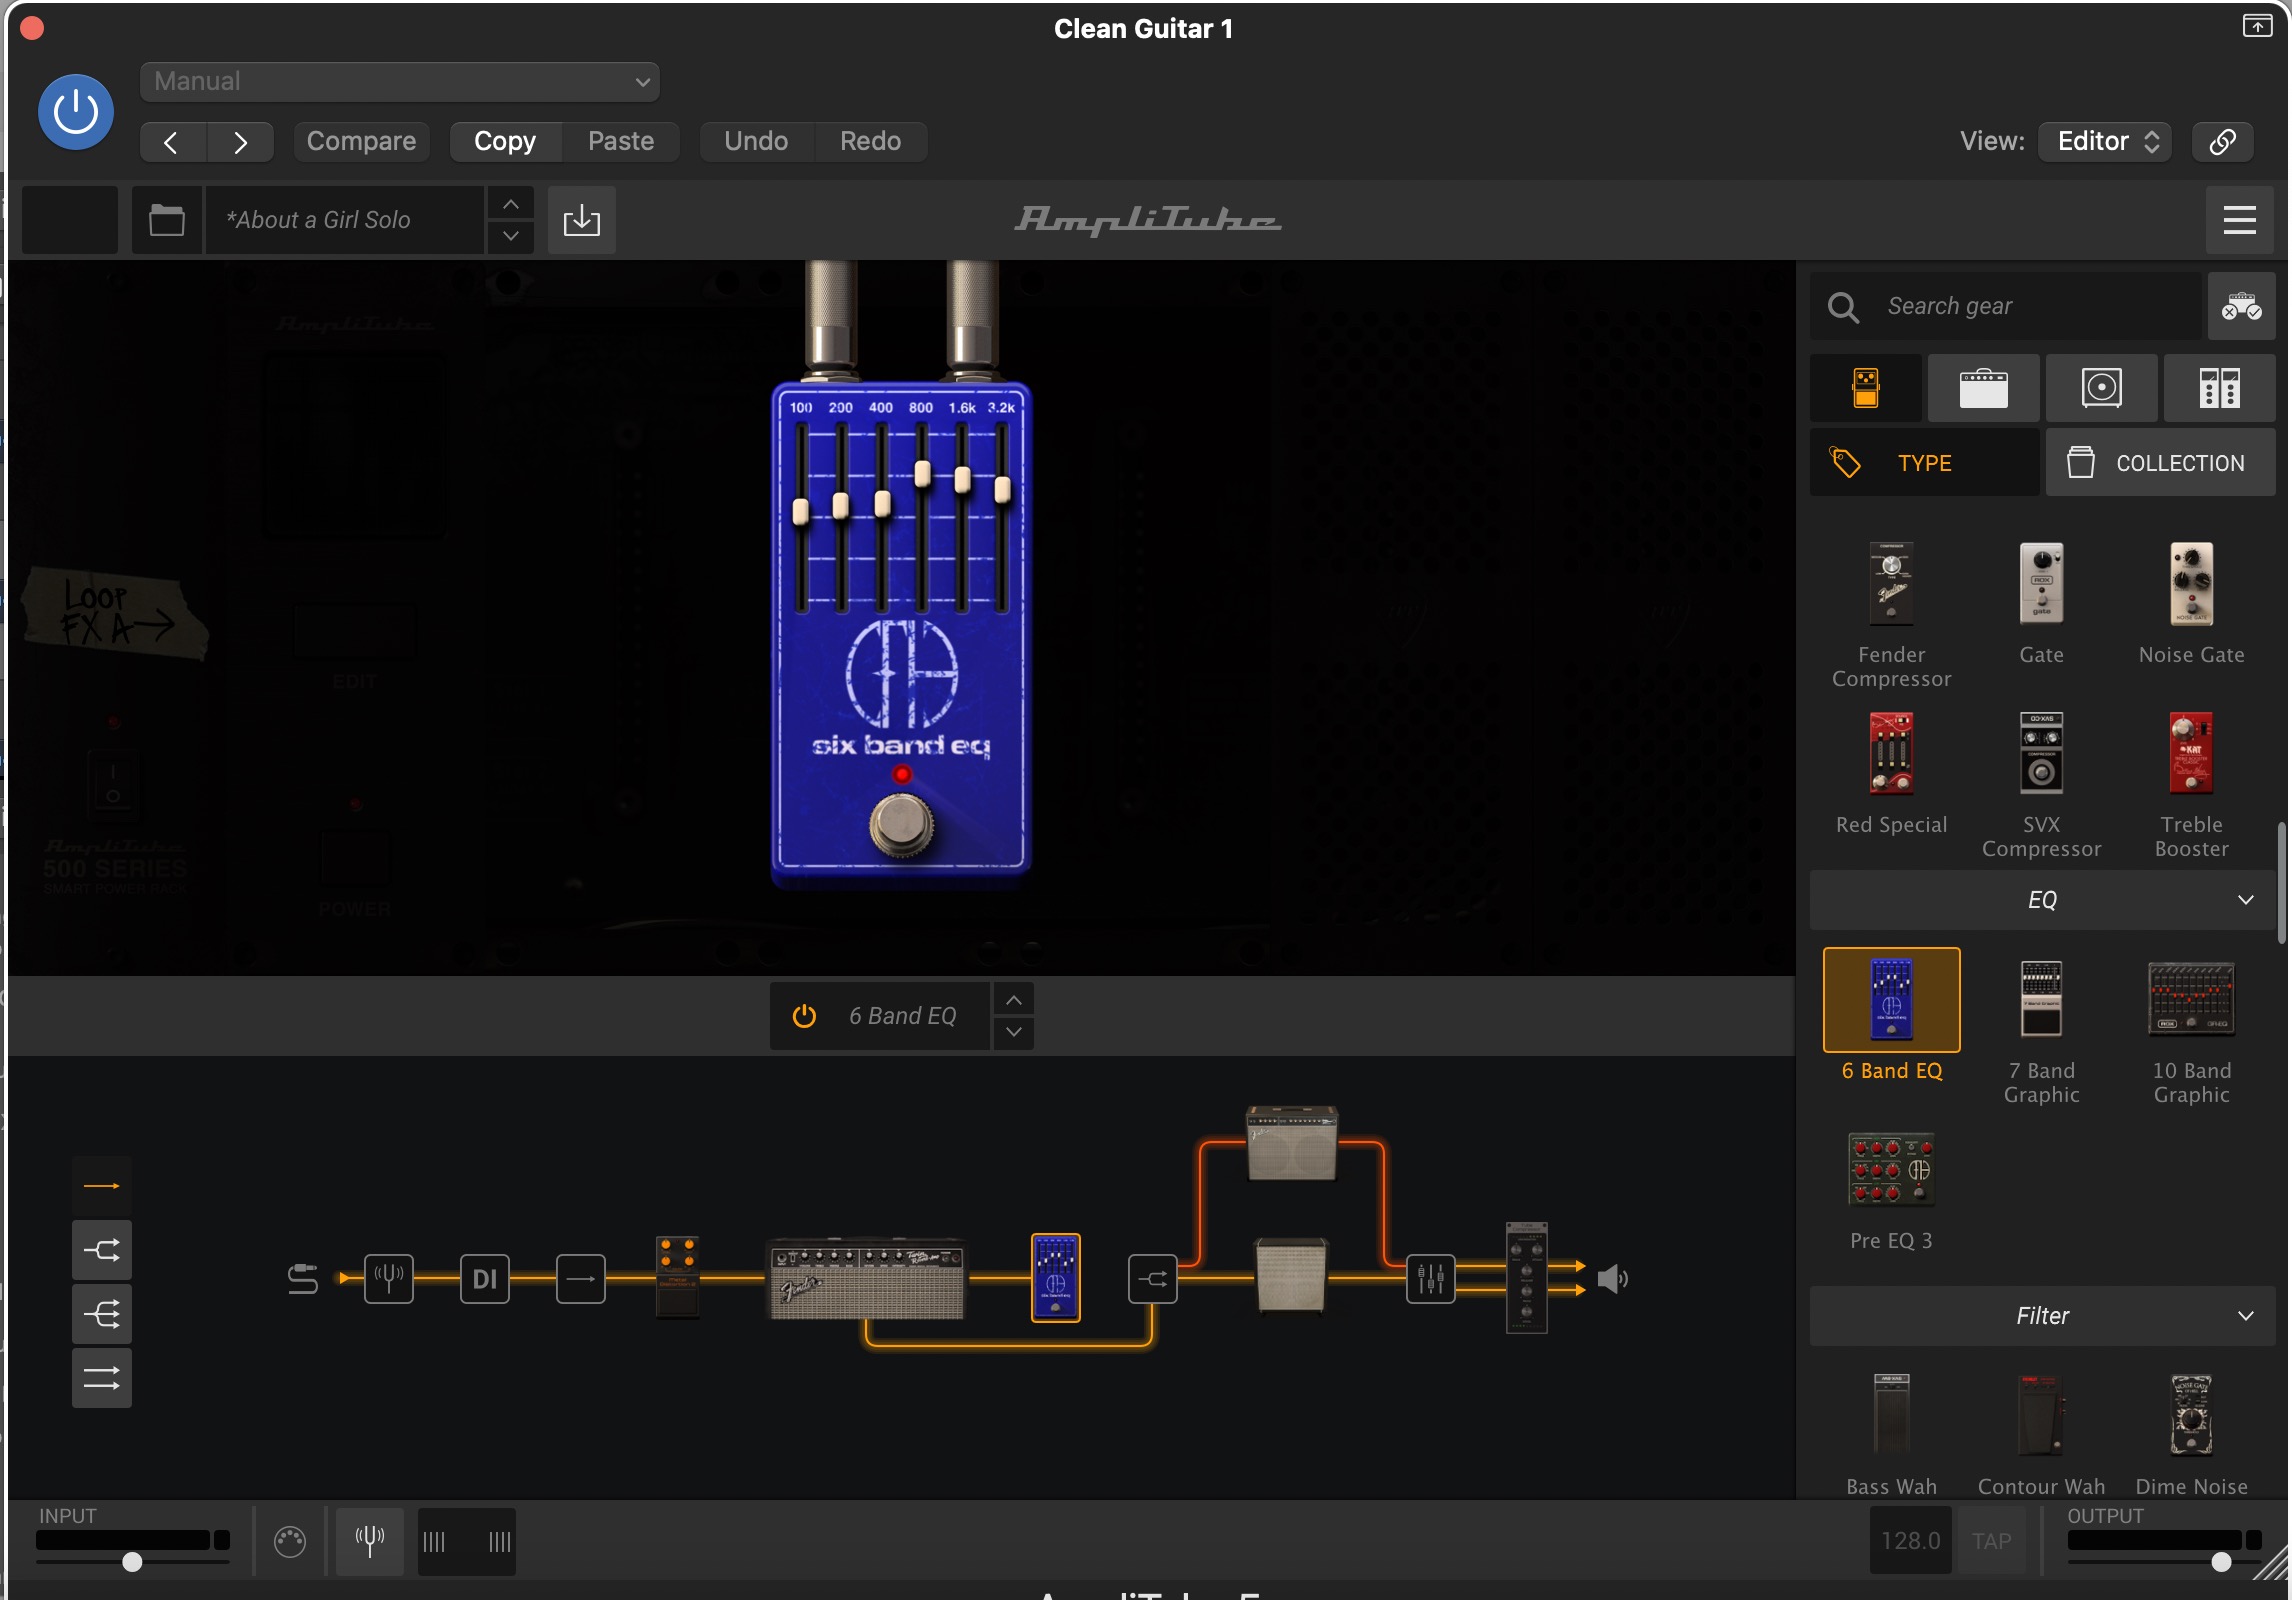Select the 10 Band Graphic pedal
Screen dimensions: 2292x1600
tap(2192, 1030)
